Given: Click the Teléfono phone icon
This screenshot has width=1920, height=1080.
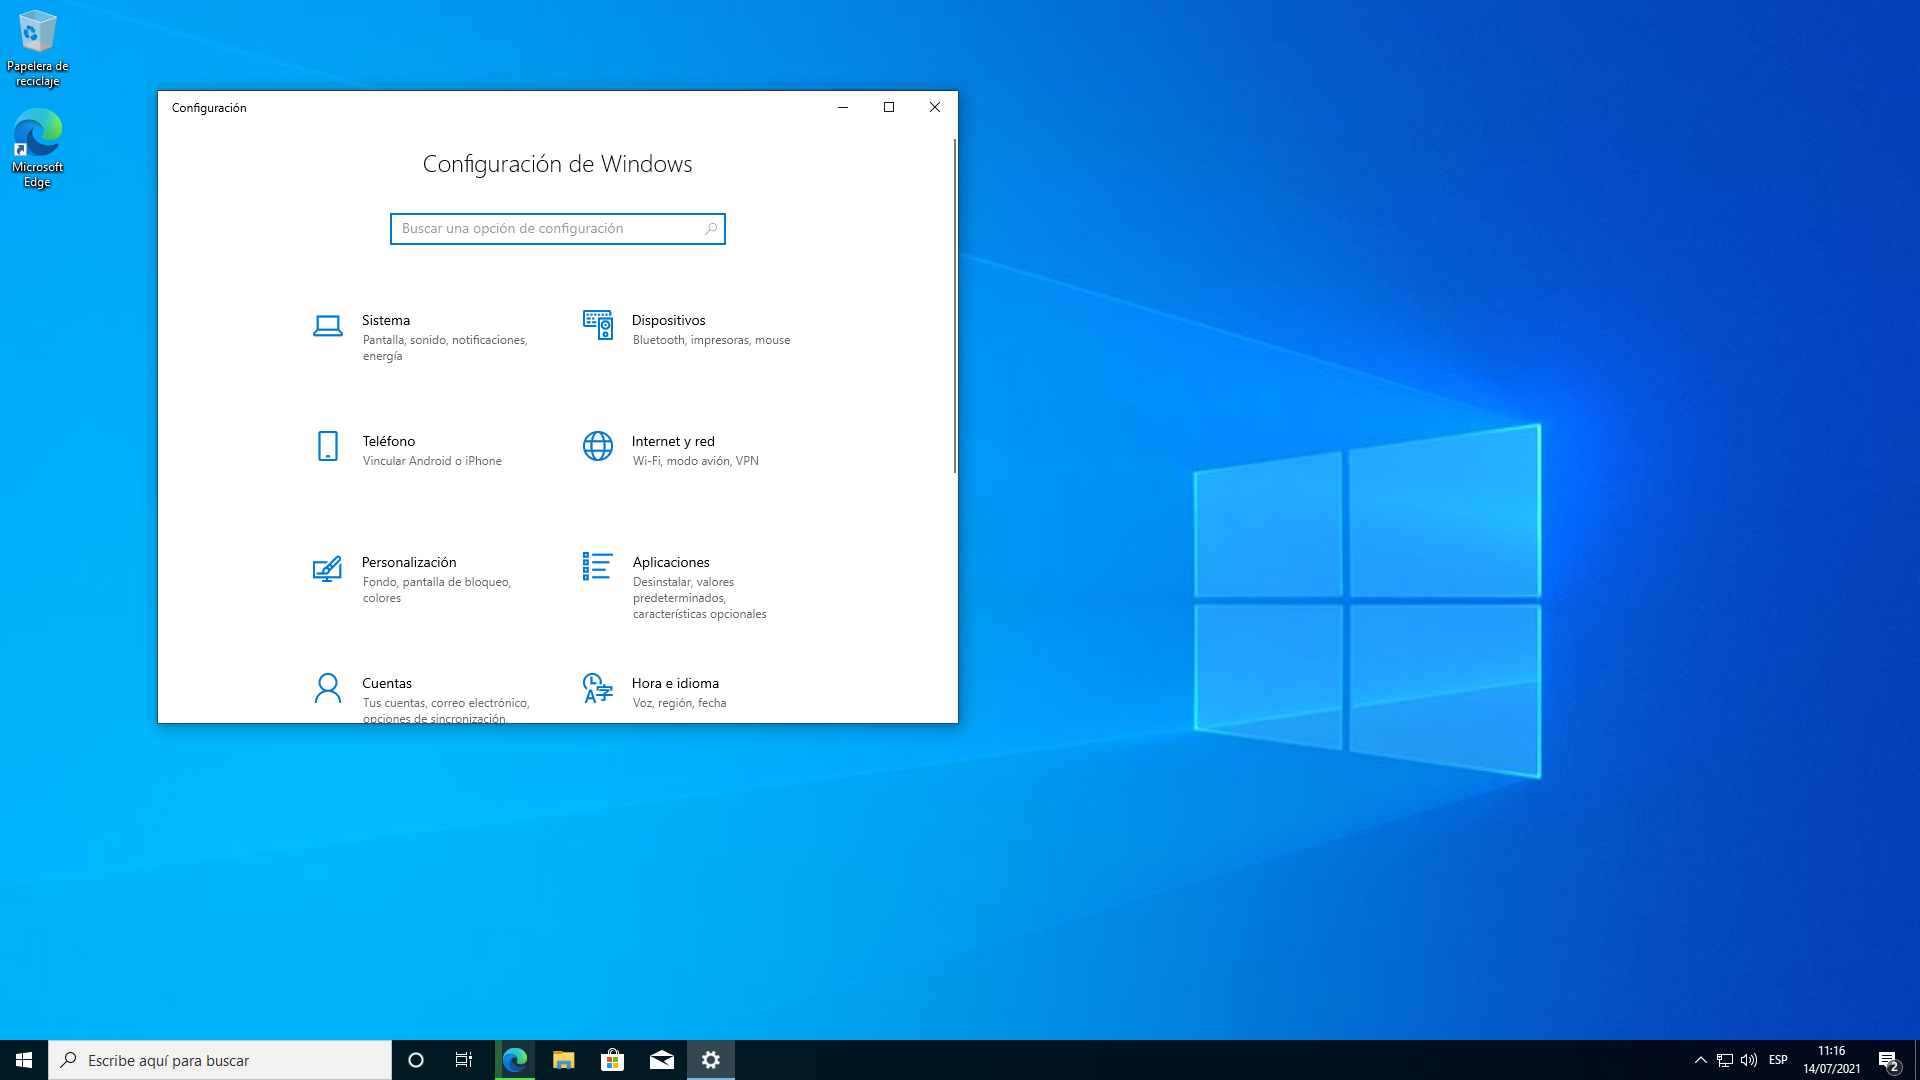Looking at the screenshot, I should (x=327, y=446).
